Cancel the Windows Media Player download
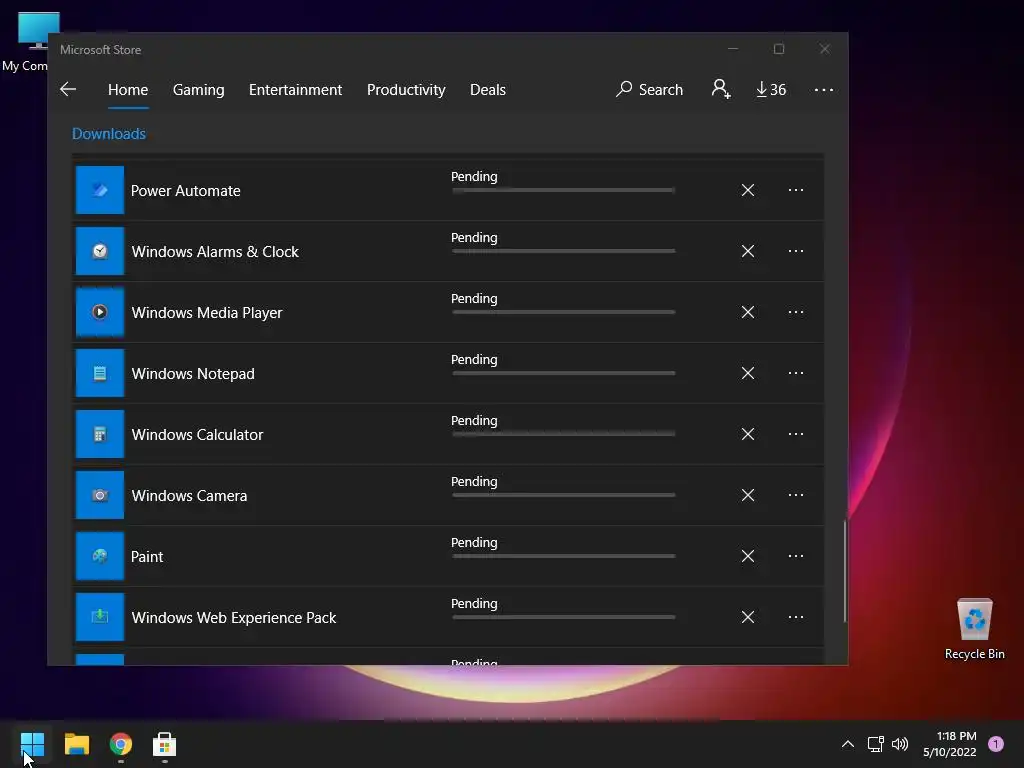The width and height of the screenshot is (1024, 768). pyautogui.click(x=748, y=312)
